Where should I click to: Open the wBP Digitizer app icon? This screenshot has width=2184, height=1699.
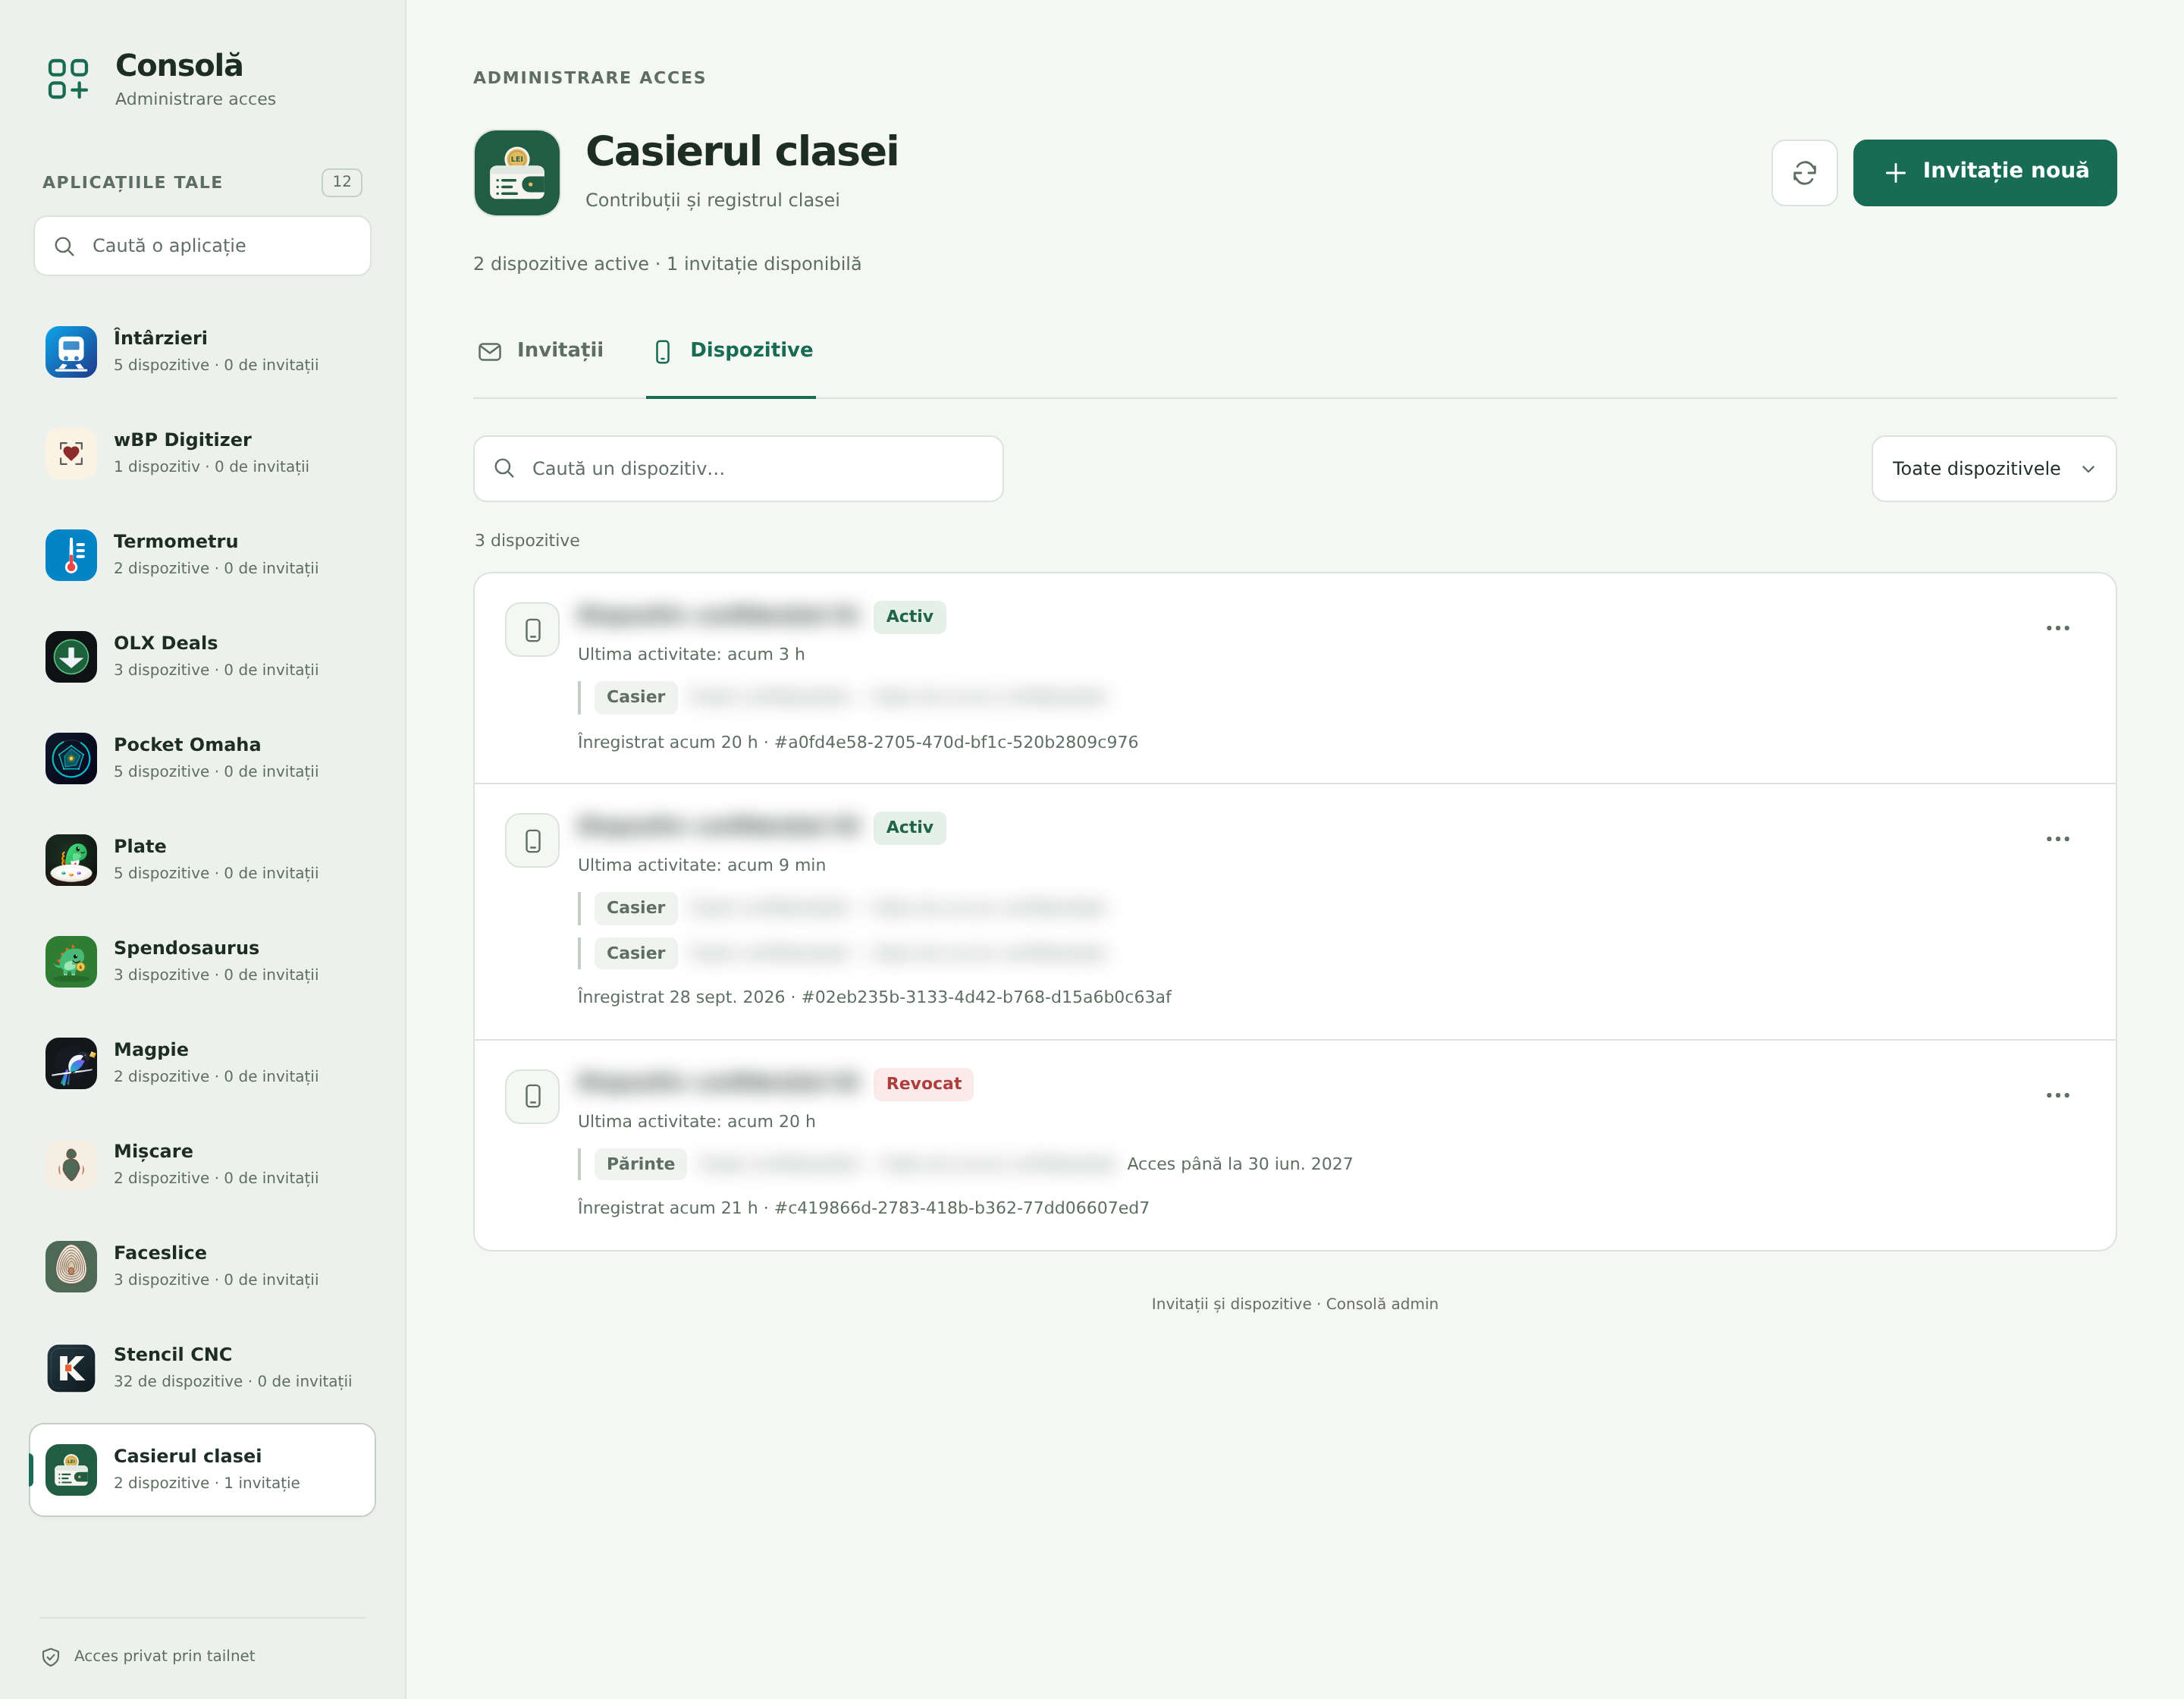[71, 453]
